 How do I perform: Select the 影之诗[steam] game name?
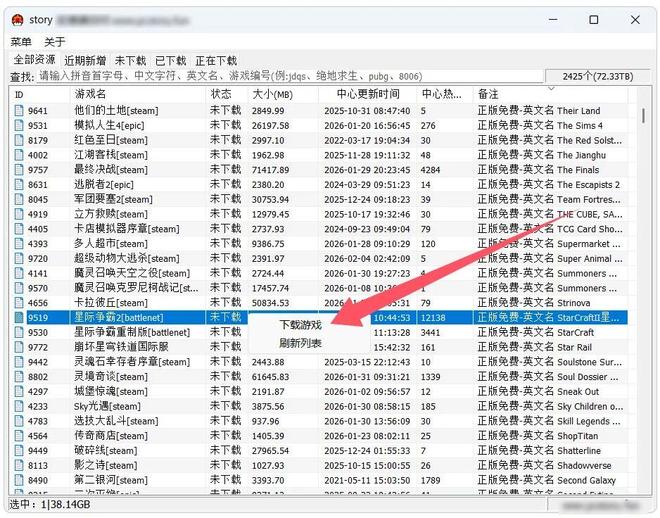point(106,465)
